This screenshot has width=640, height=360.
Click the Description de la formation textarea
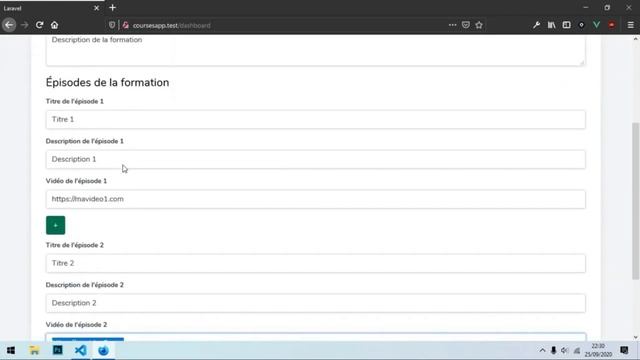pos(316,50)
